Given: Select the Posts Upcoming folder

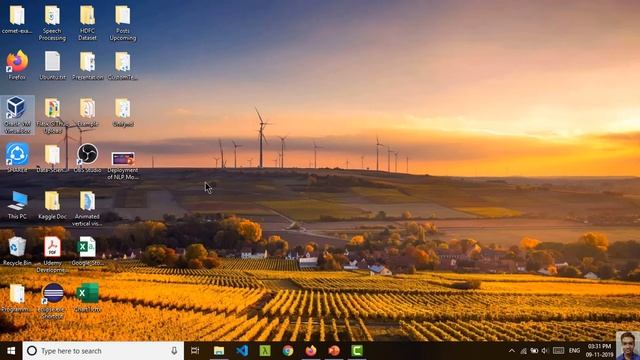Looking at the screenshot, I should coord(122,23).
